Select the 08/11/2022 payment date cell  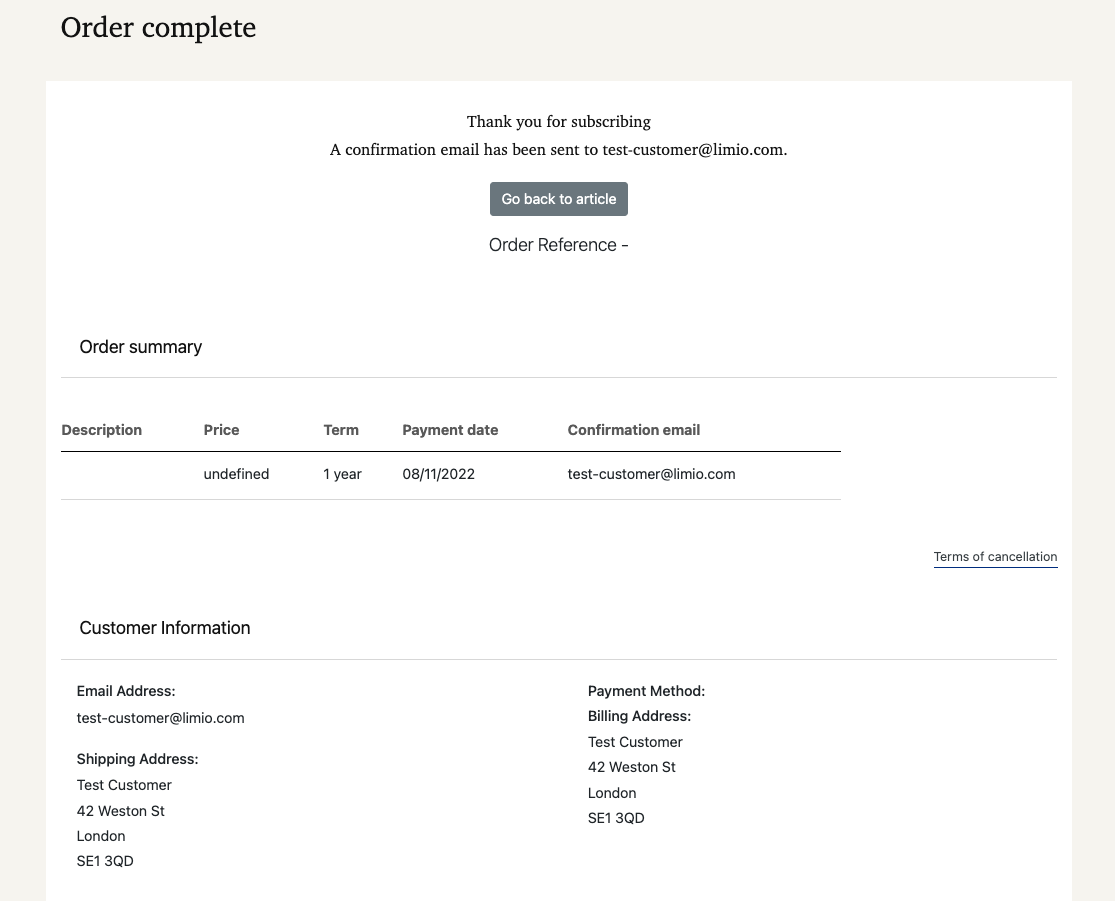[439, 474]
